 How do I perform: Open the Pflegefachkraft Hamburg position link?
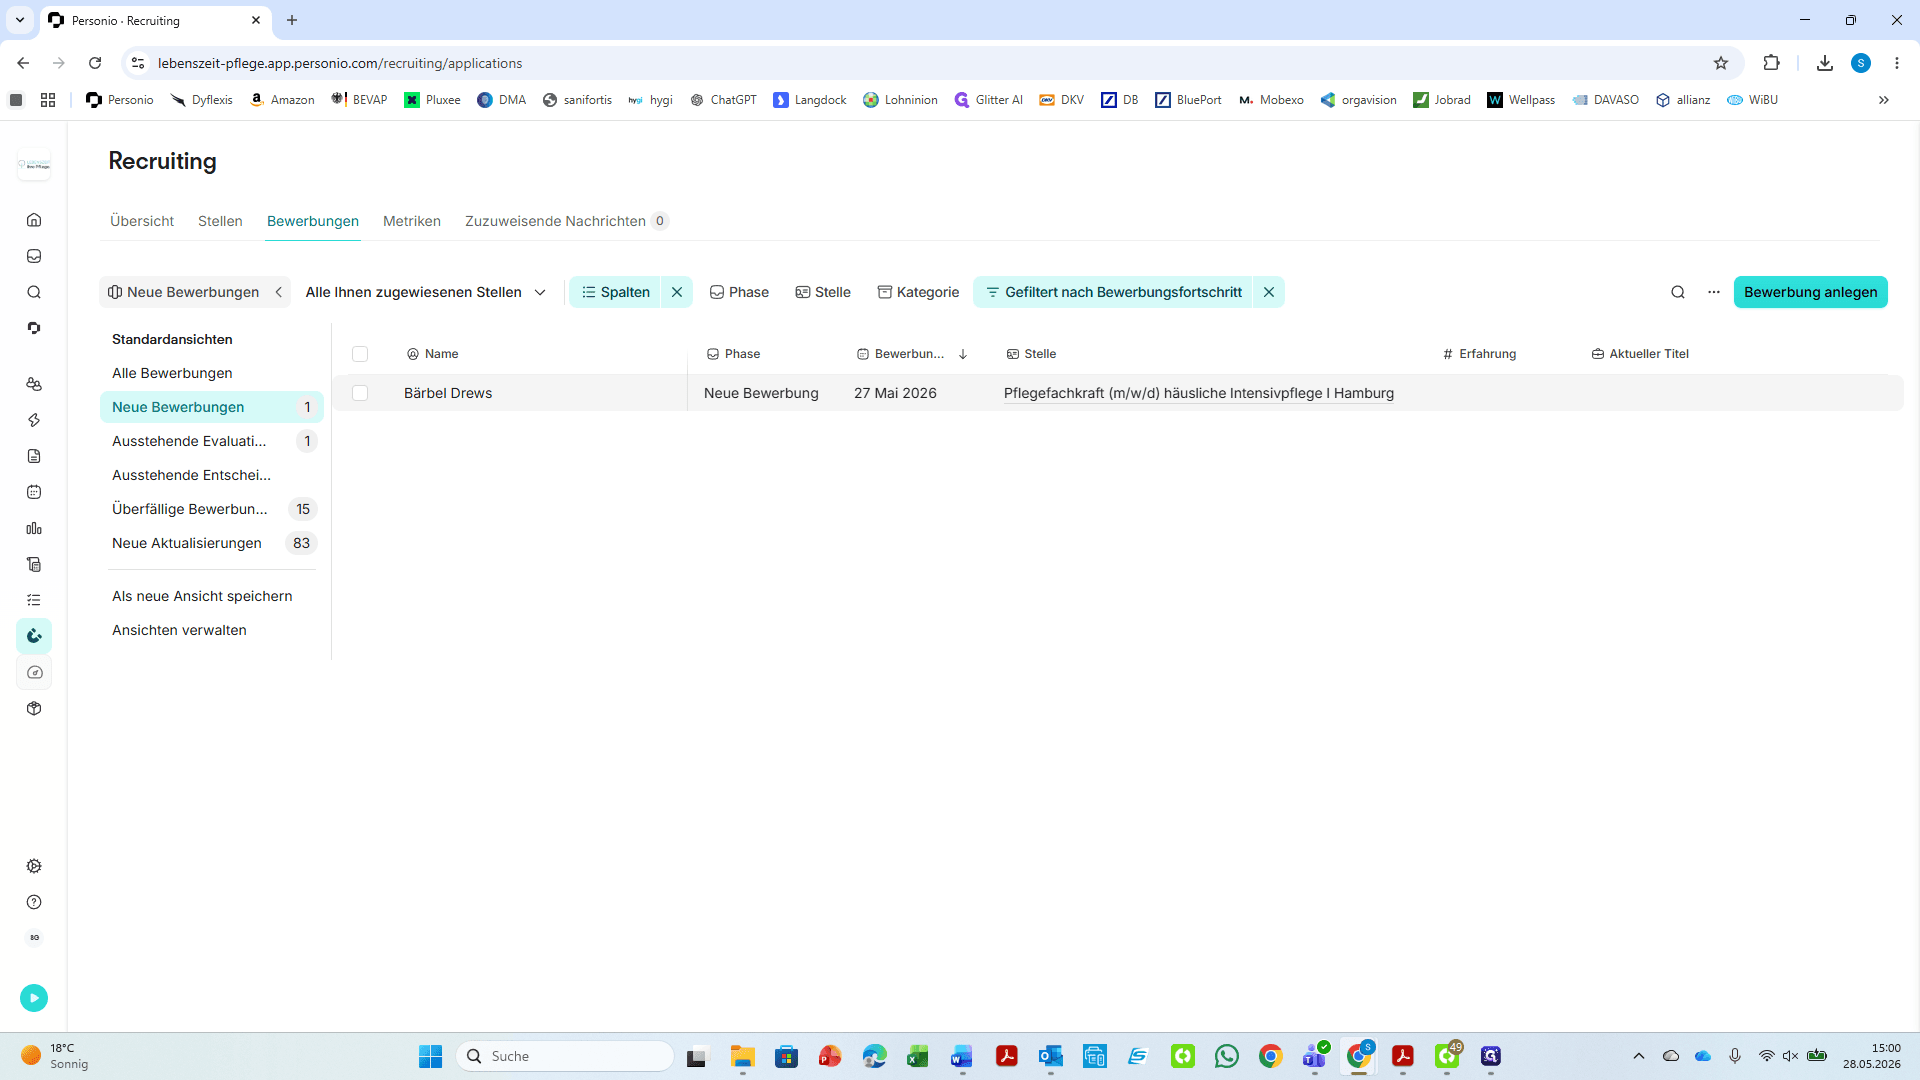pos(1199,393)
